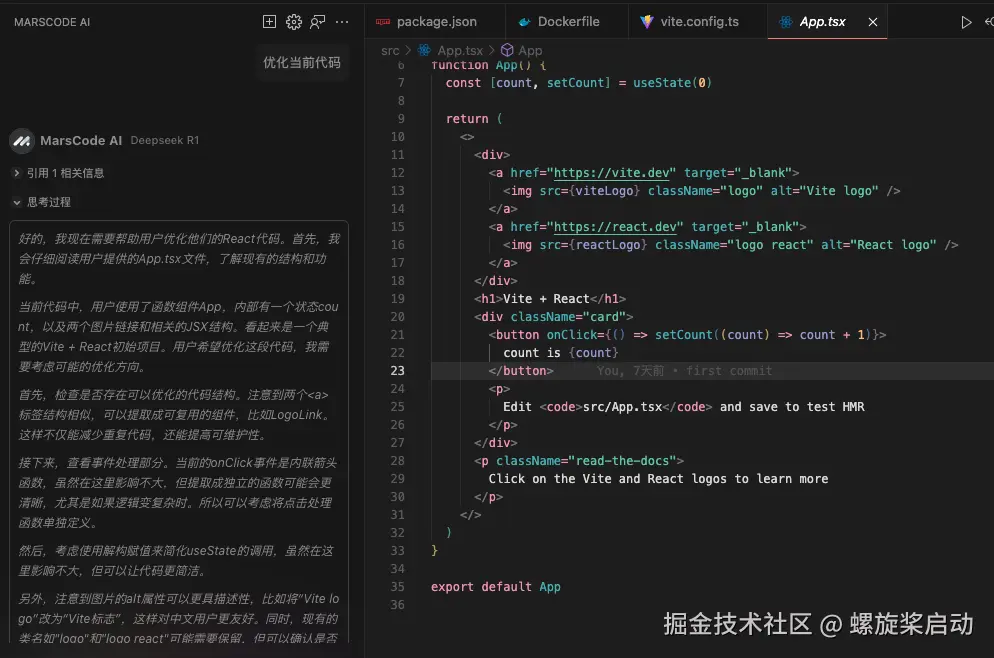Screen dimensions: 994x658
Task: Expand the 引用 1 相关信息 section
Action: point(63,171)
